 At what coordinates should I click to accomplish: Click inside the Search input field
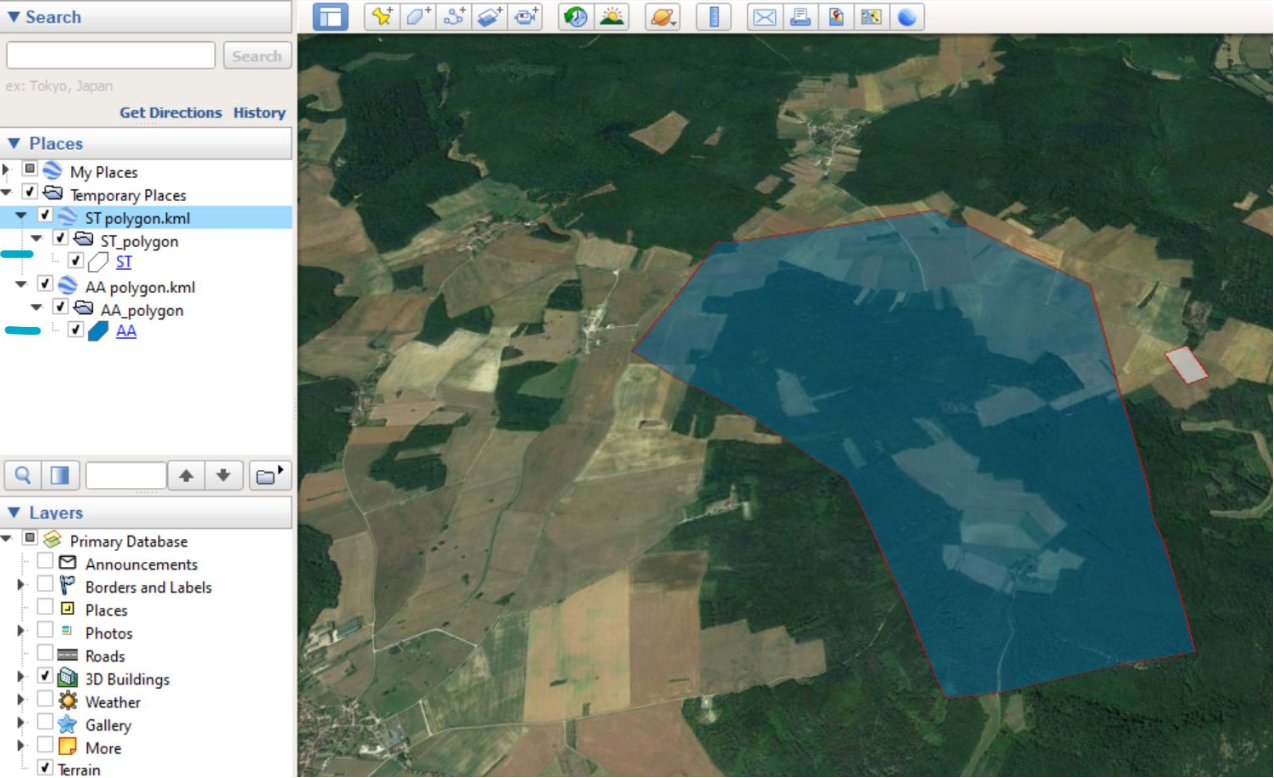coord(110,55)
